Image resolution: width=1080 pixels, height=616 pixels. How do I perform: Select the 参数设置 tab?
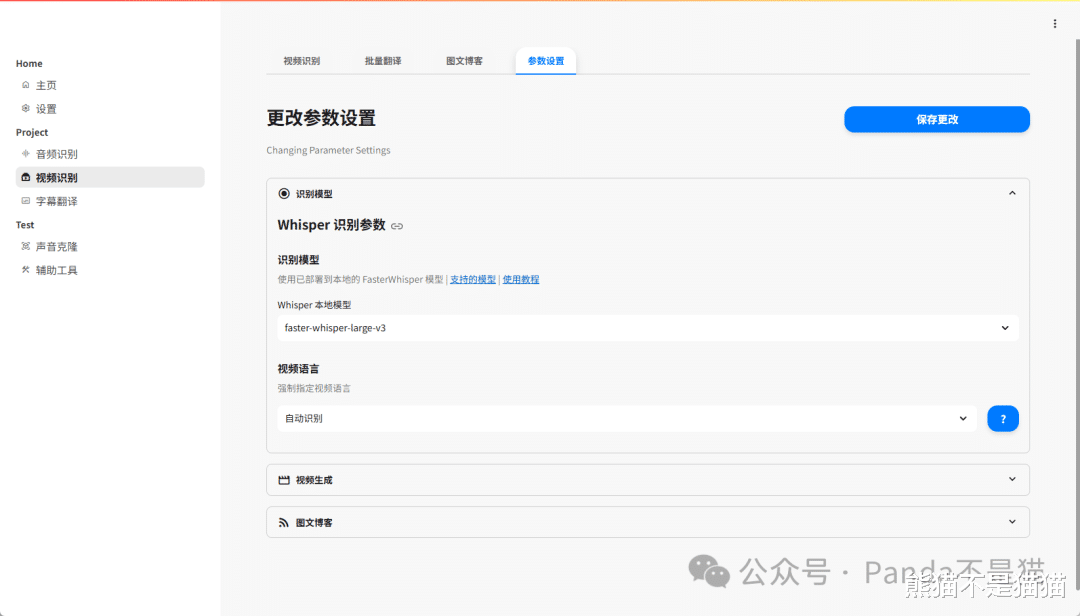click(x=546, y=61)
